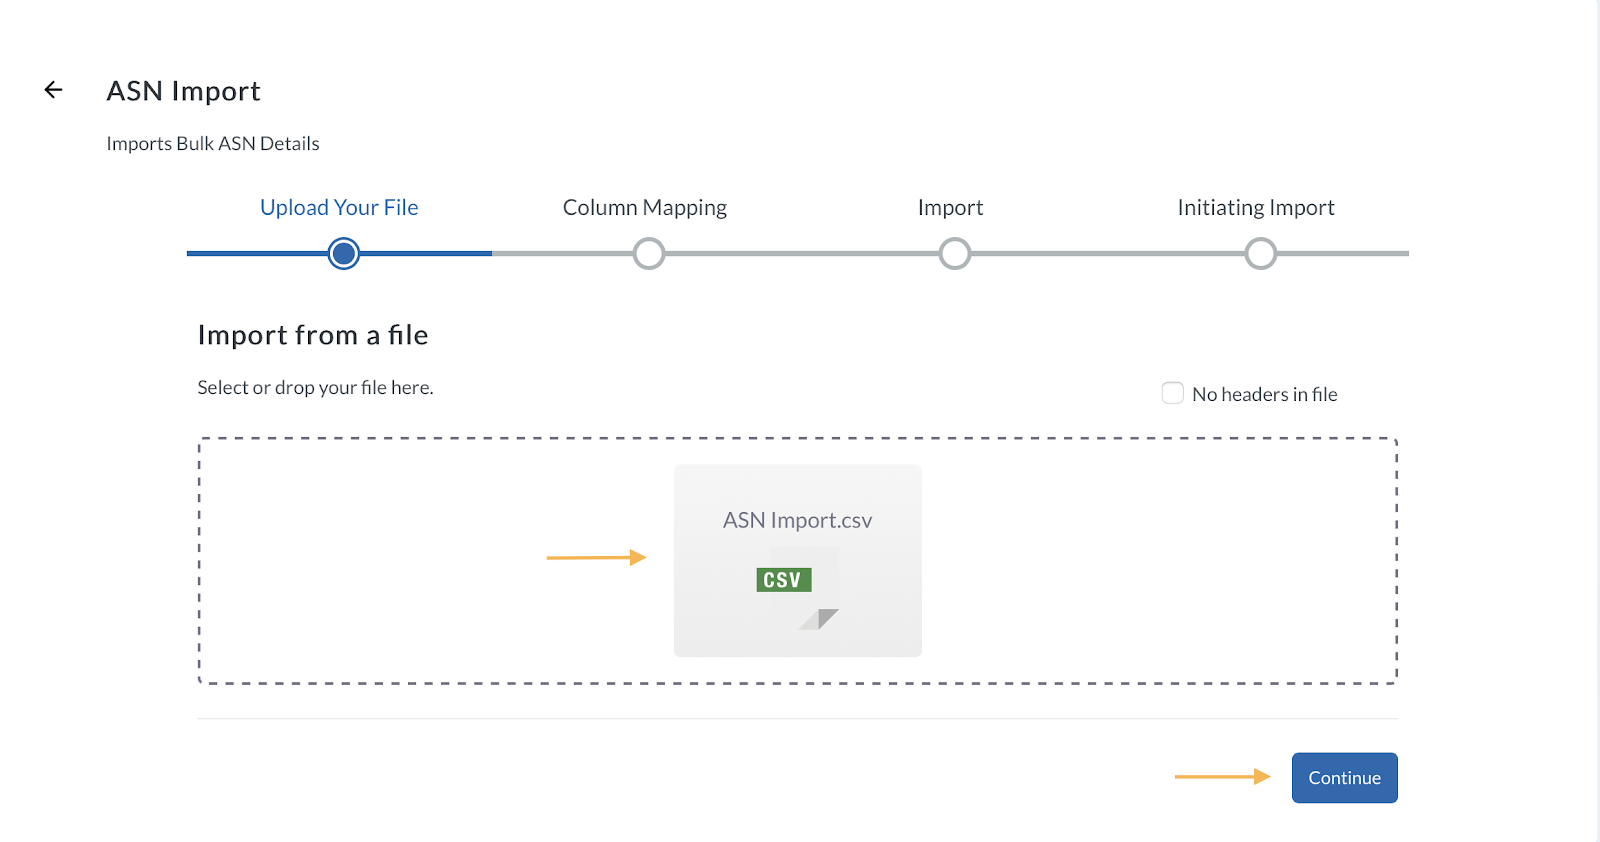
Task: Click the Import step circle
Action: [x=954, y=253]
